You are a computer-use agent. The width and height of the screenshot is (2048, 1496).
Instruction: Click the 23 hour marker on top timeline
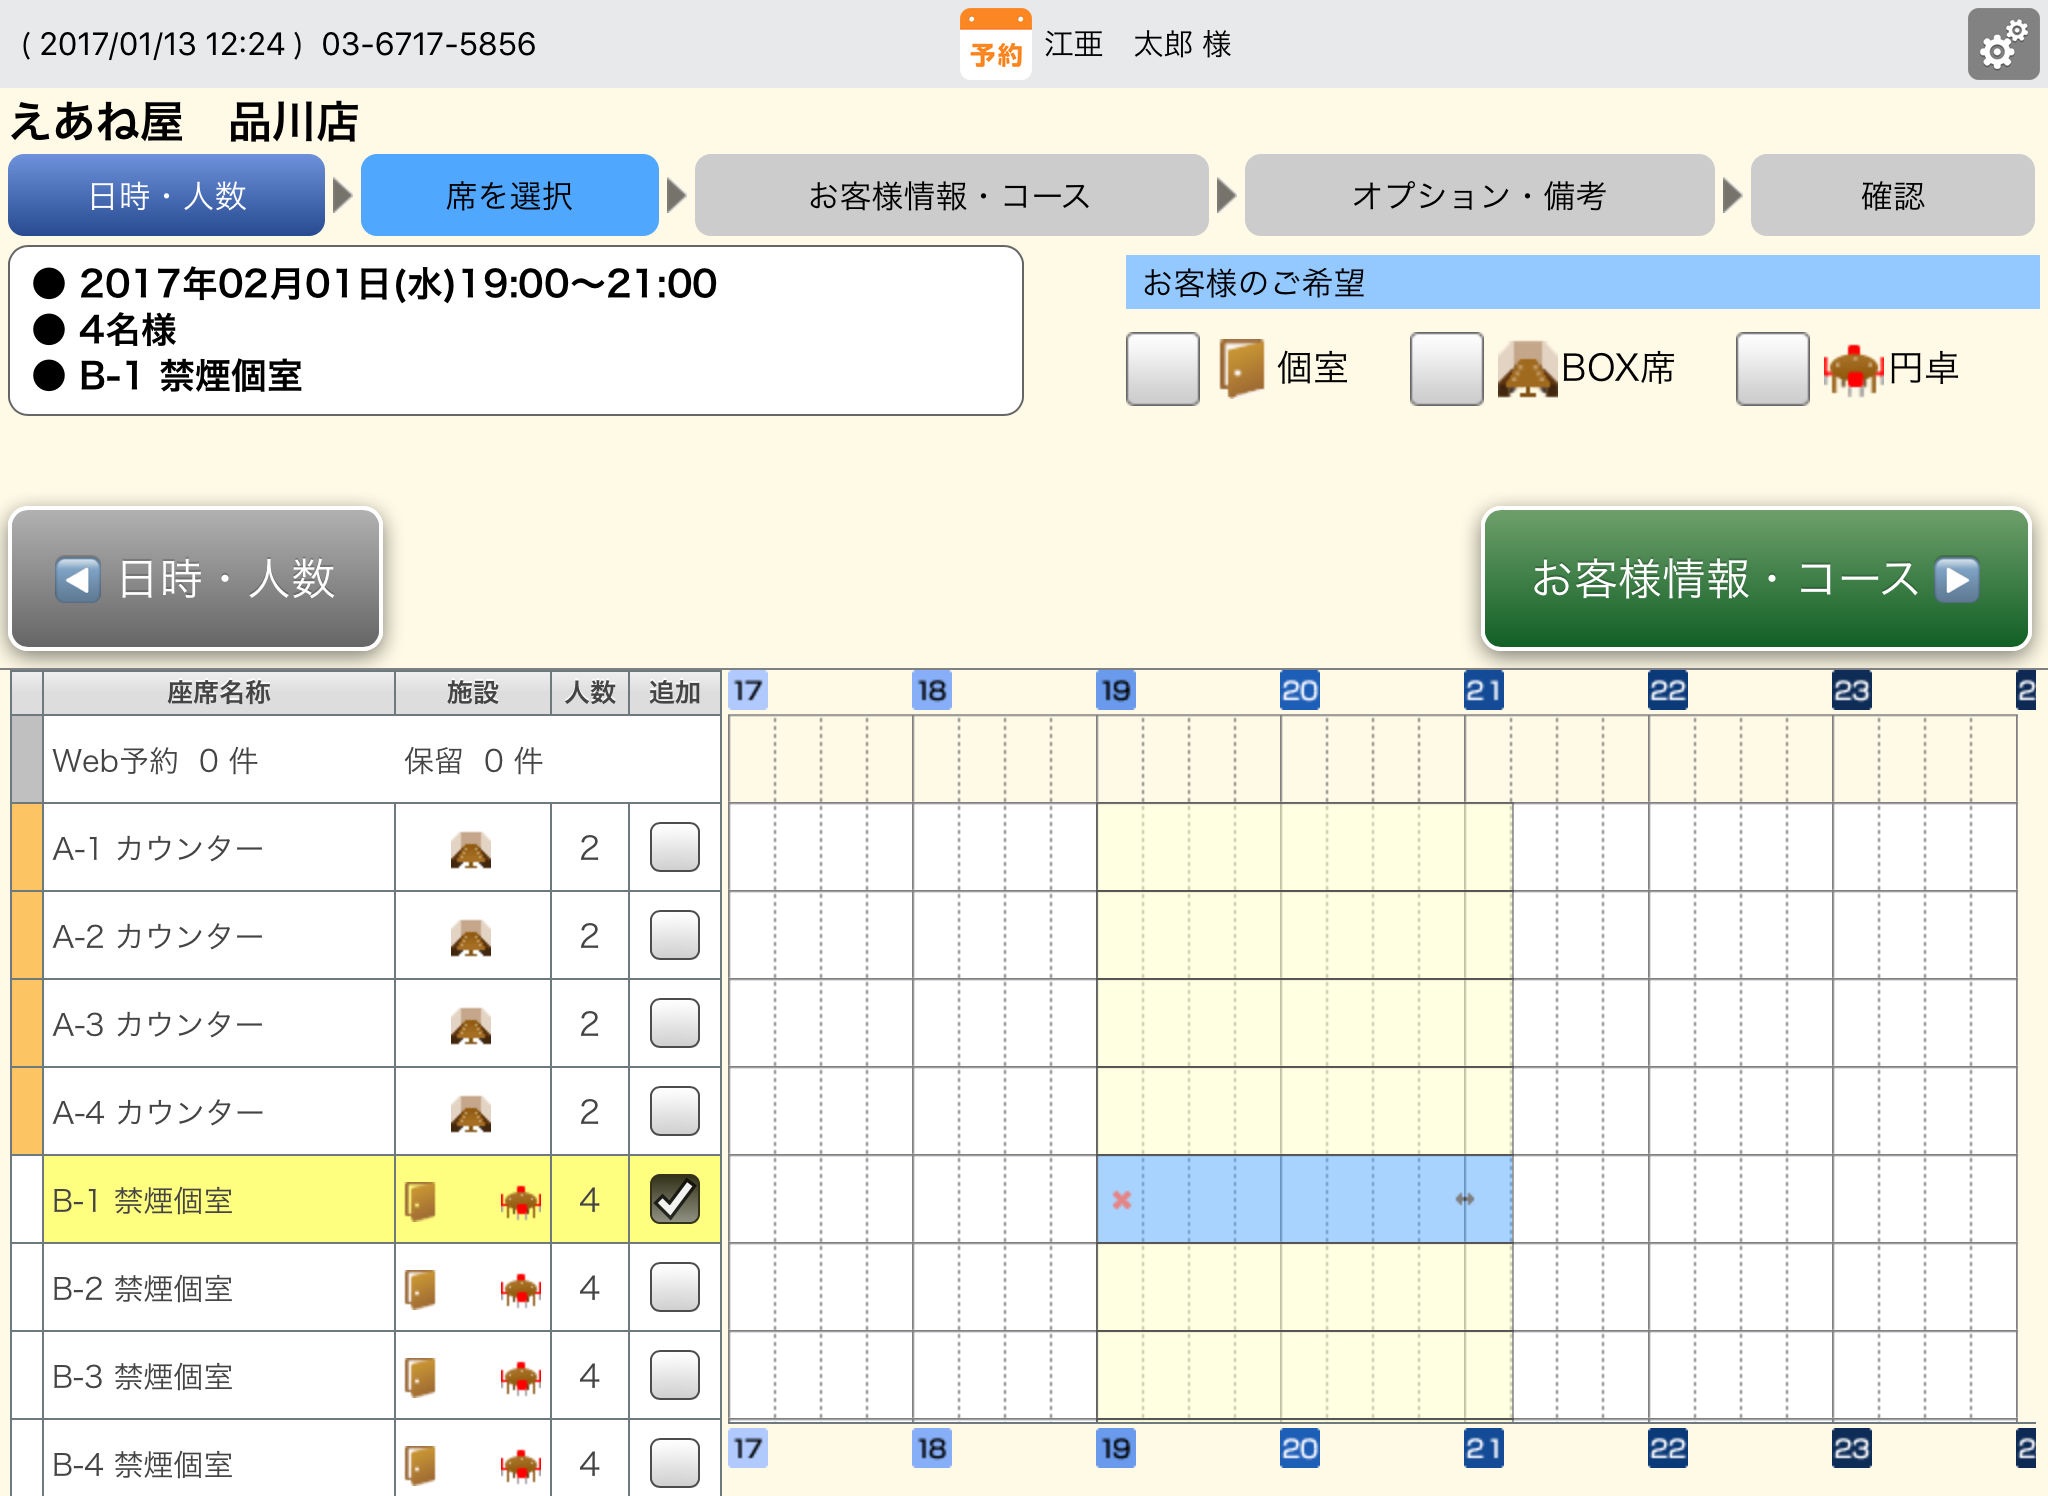[1851, 690]
